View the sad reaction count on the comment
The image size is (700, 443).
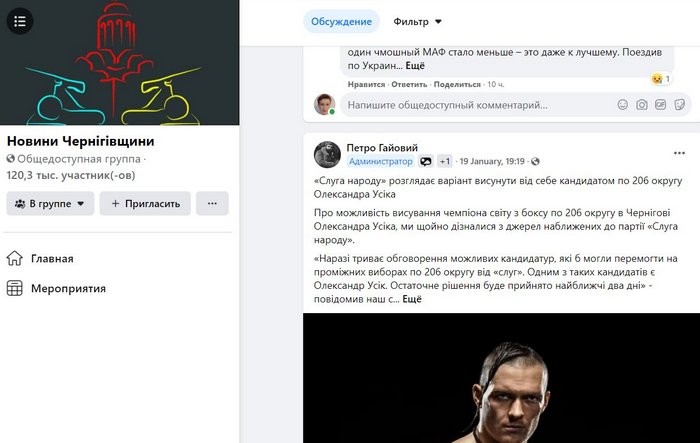pyautogui.click(x=662, y=79)
